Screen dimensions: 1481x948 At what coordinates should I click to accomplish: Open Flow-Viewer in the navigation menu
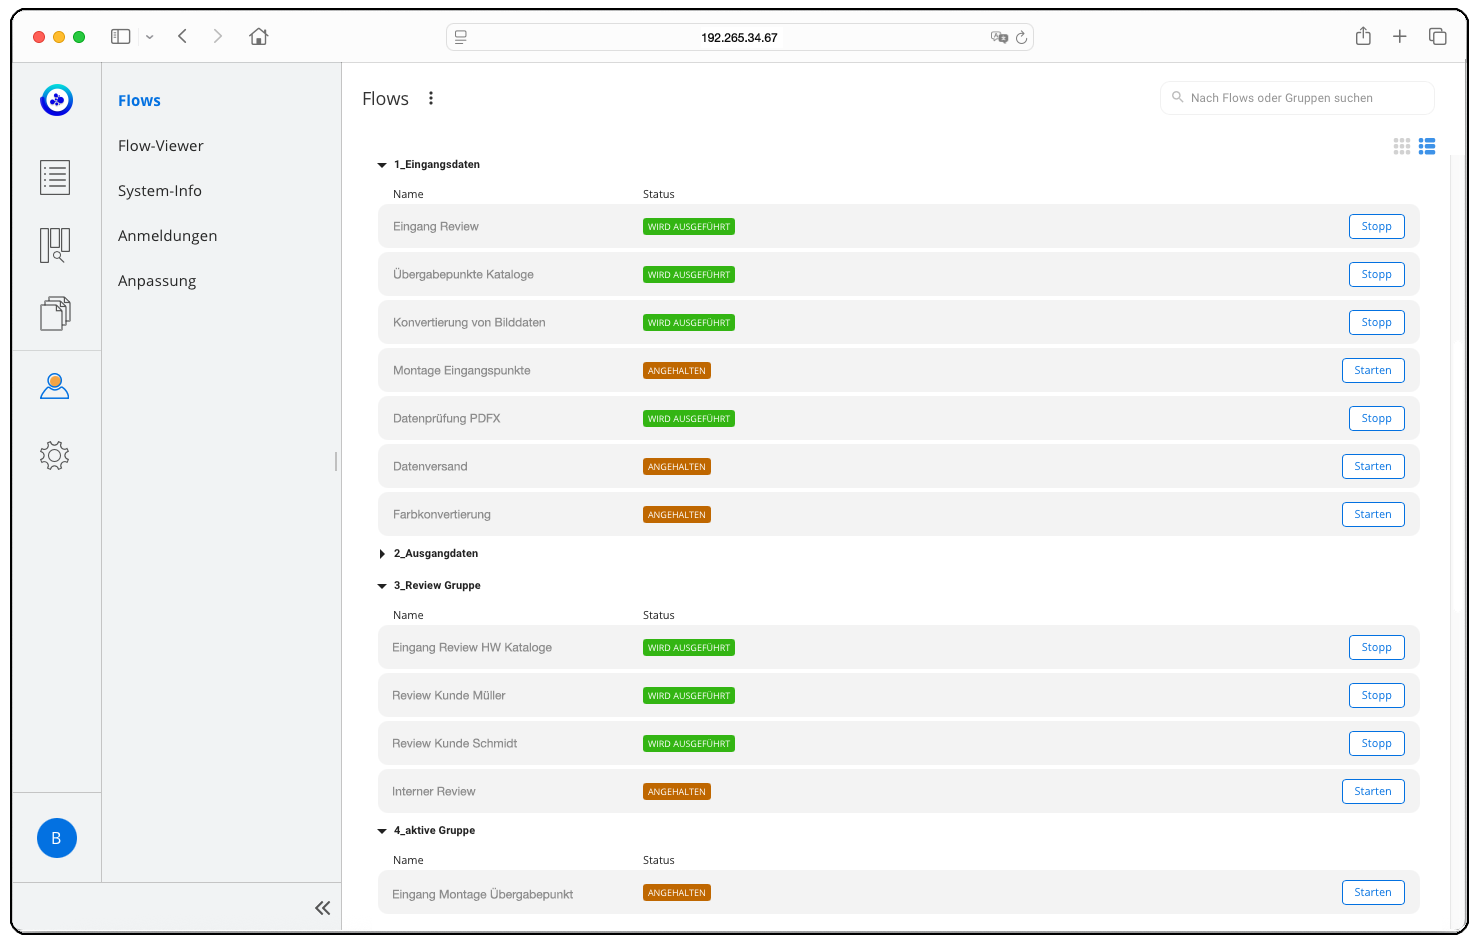pyautogui.click(x=160, y=146)
